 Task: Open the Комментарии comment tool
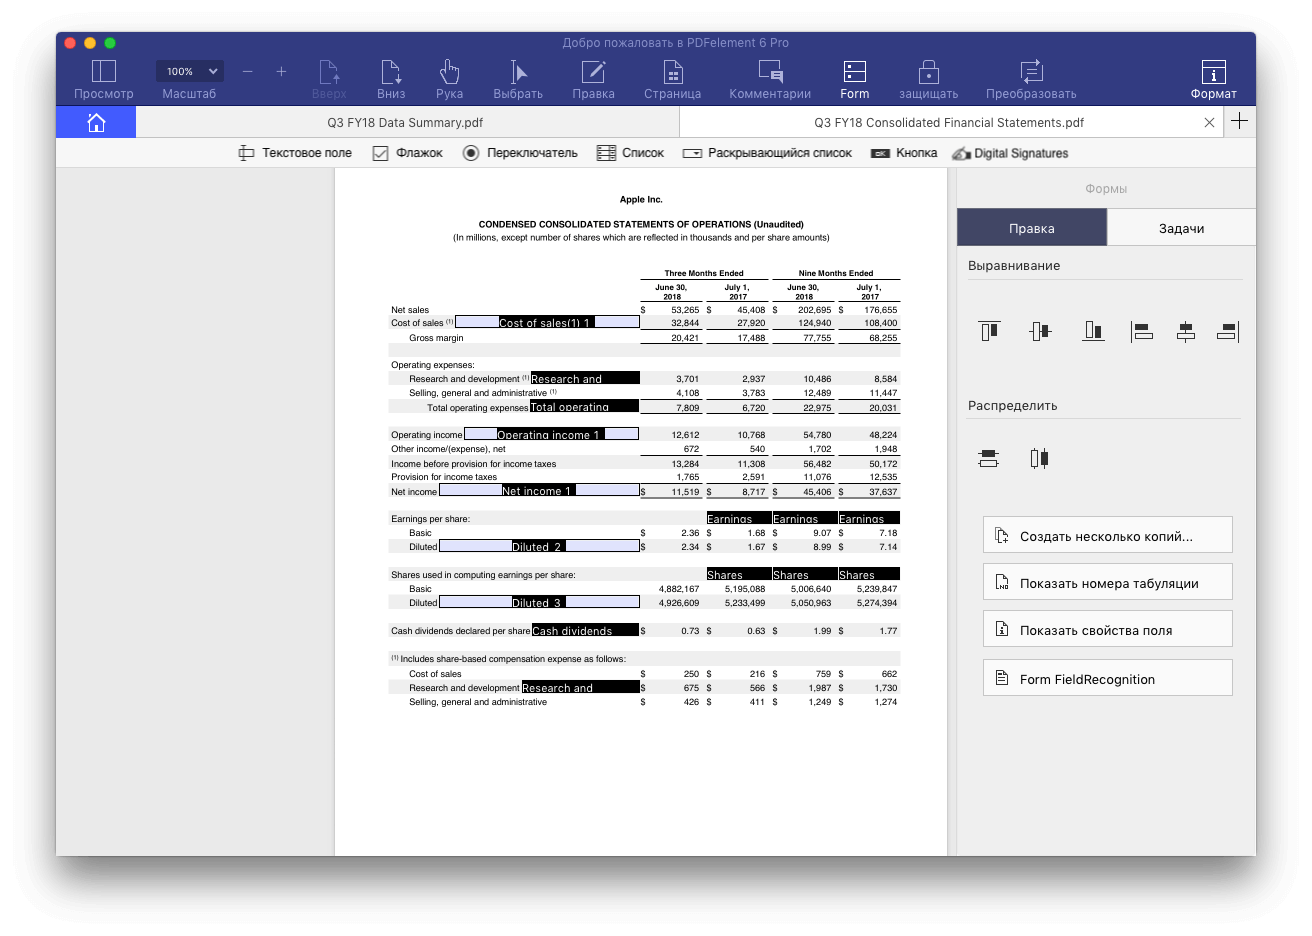(x=770, y=79)
